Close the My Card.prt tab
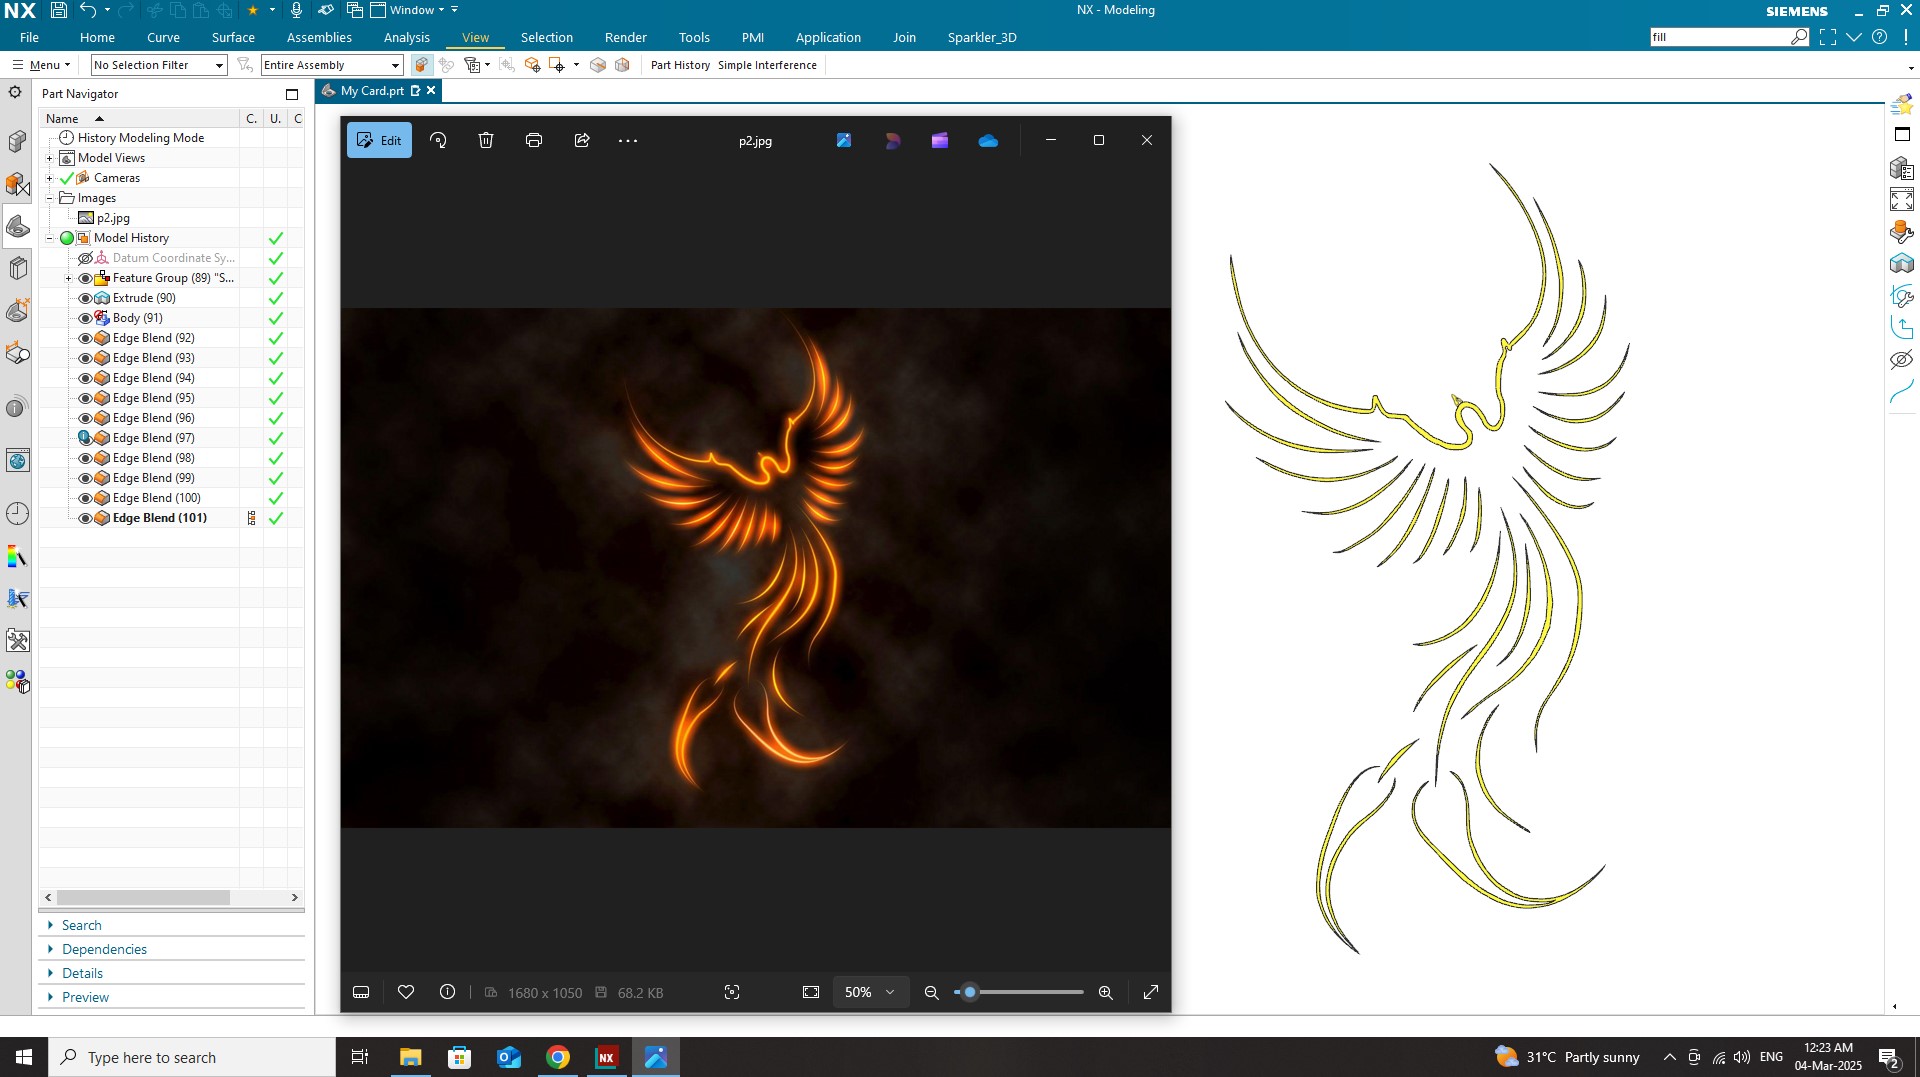This screenshot has height=1077, width=1920. click(x=431, y=90)
